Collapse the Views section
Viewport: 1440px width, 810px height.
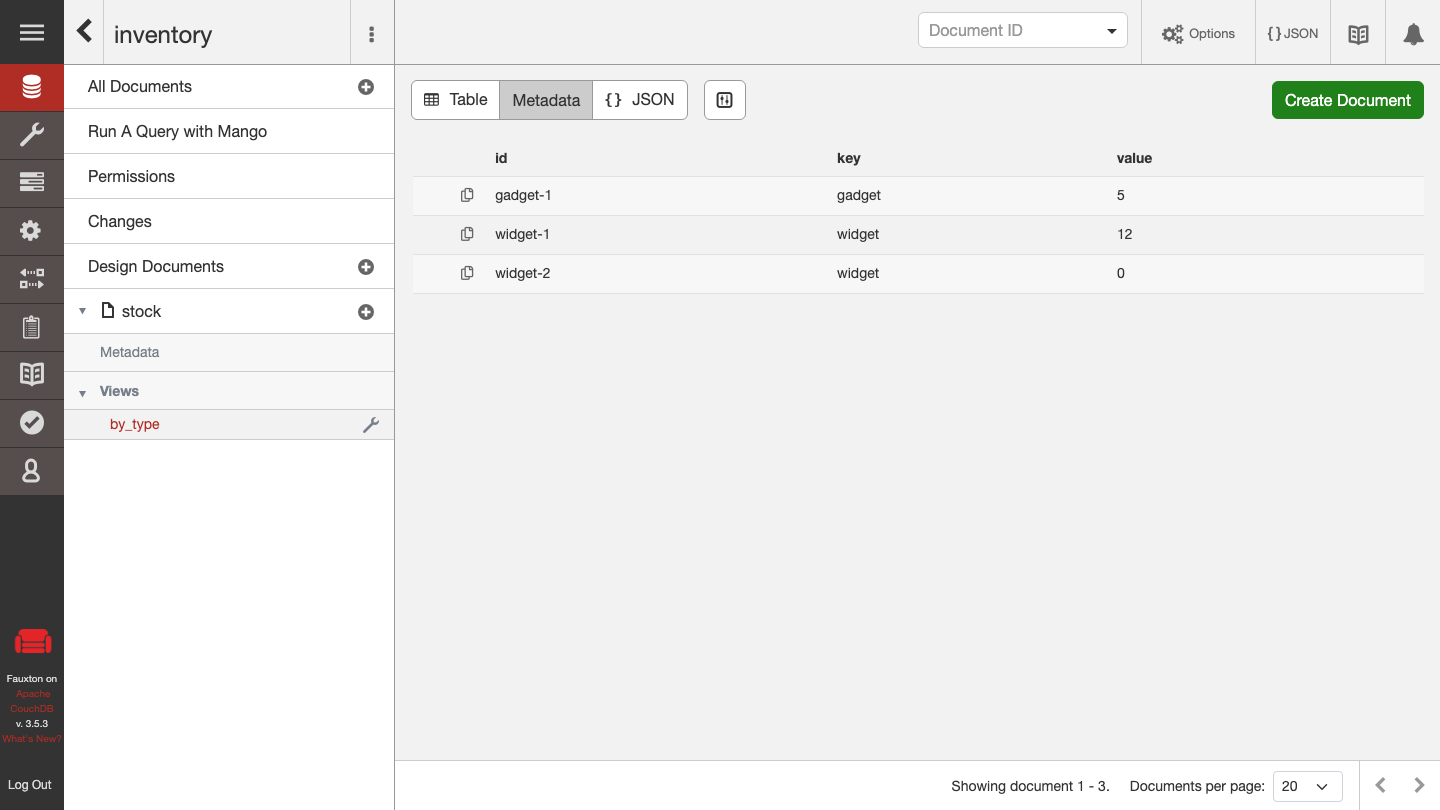click(83, 393)
